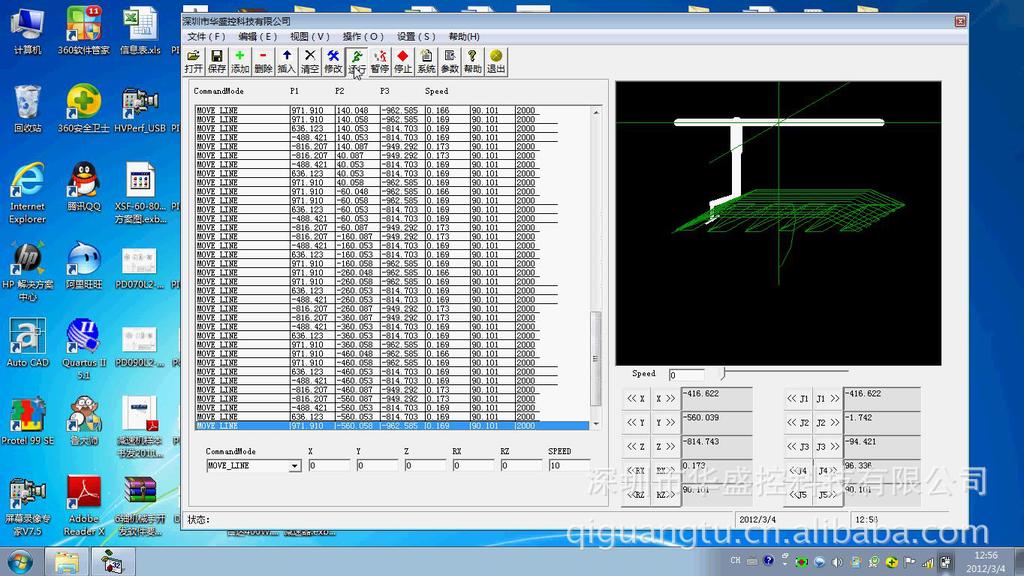Click the 修改 (Modify) tools icon
The width and height of the screenshot is (1024, 576).
[x=333, y=61]
